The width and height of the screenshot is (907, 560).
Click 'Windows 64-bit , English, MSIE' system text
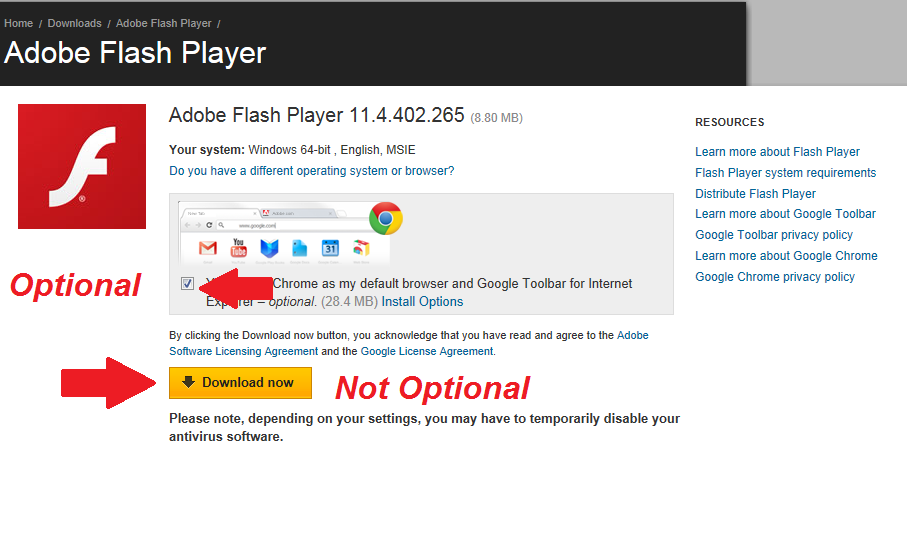pos(332,150)
